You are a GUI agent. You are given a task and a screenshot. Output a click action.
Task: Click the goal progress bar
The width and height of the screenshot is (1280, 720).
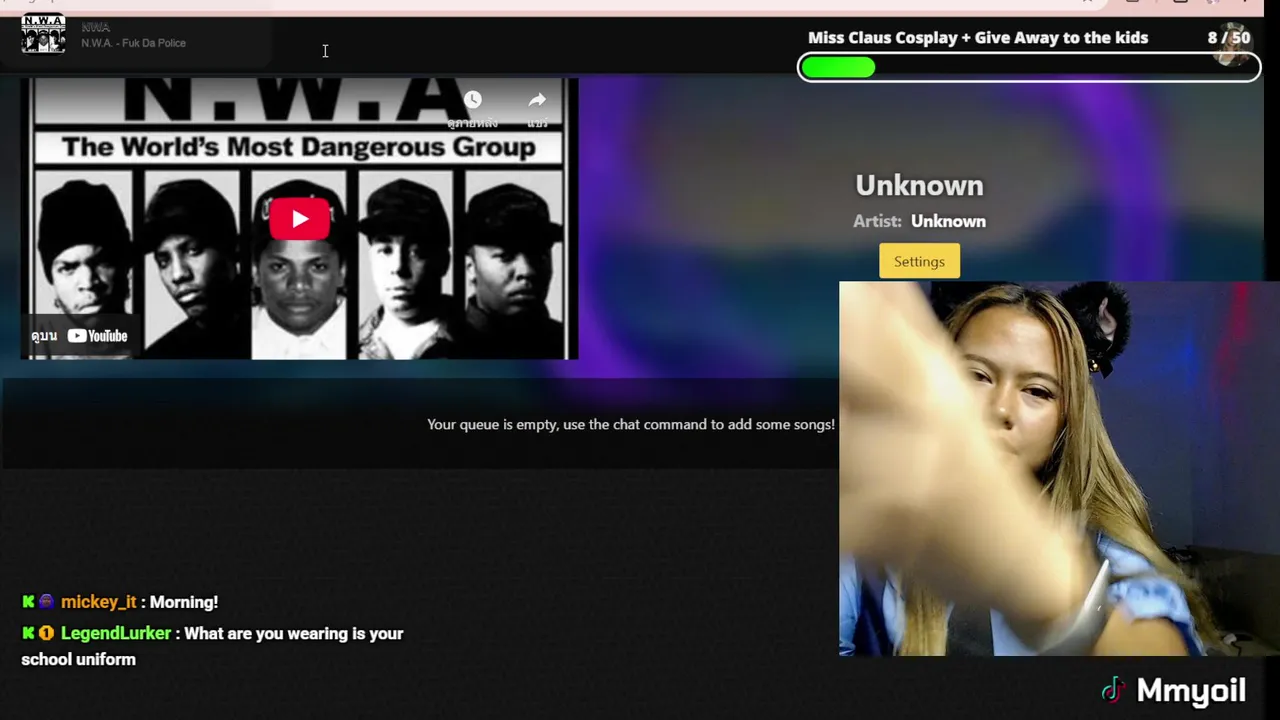pos(1029,68)
